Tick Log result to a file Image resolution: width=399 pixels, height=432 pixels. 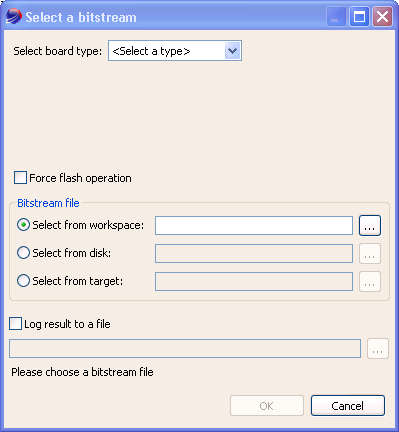(15, 324)
